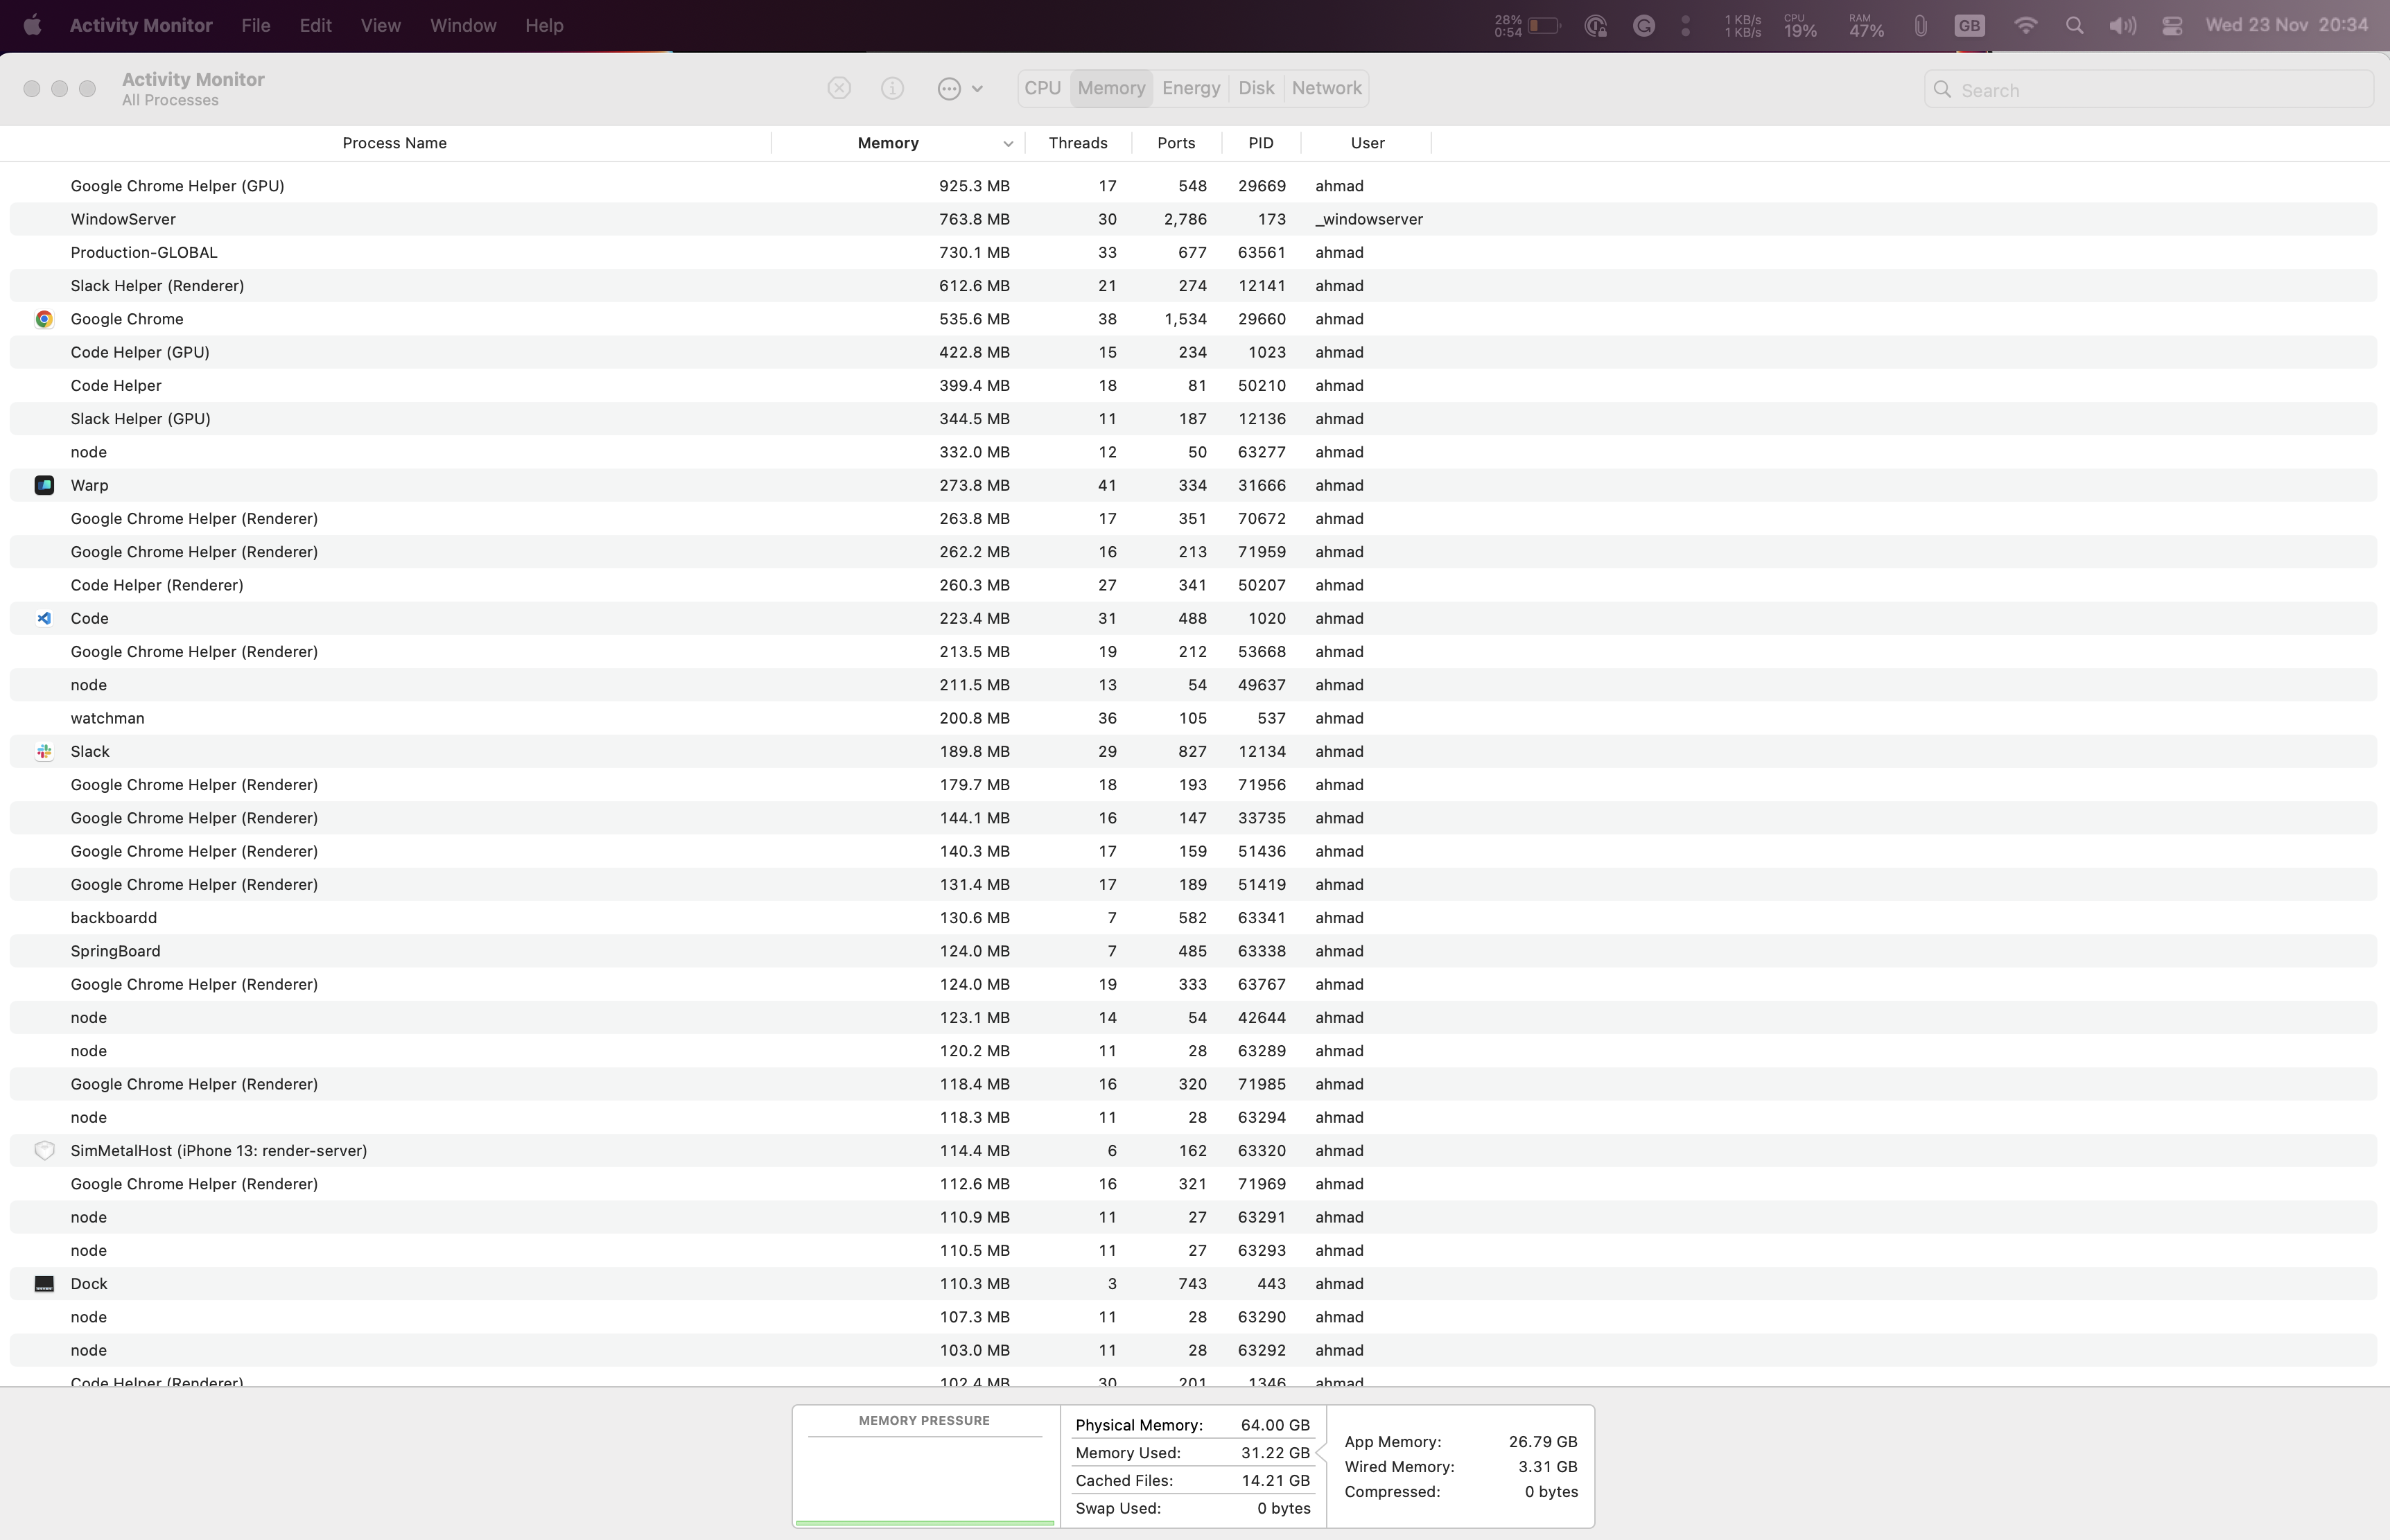Image resolution: width=2390 pixels, height=1540 pixels.
Task: Open the volume menu bar icon
Action: (x=2122, y=26)
